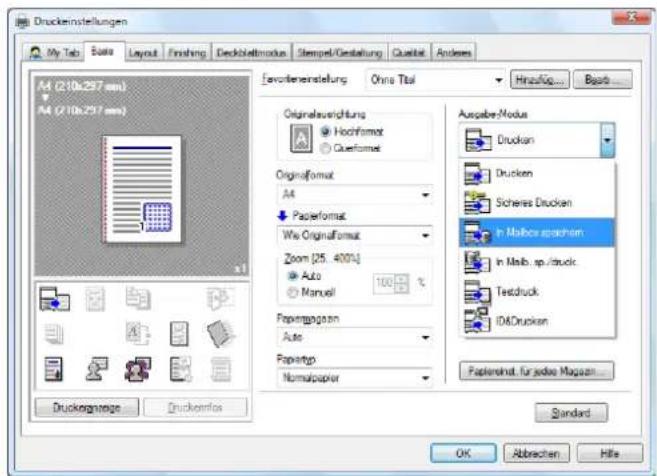This screenshot has width=657, height=476.
Task: Click the Originalausrichtung label
Action: (x=325, y=114)
